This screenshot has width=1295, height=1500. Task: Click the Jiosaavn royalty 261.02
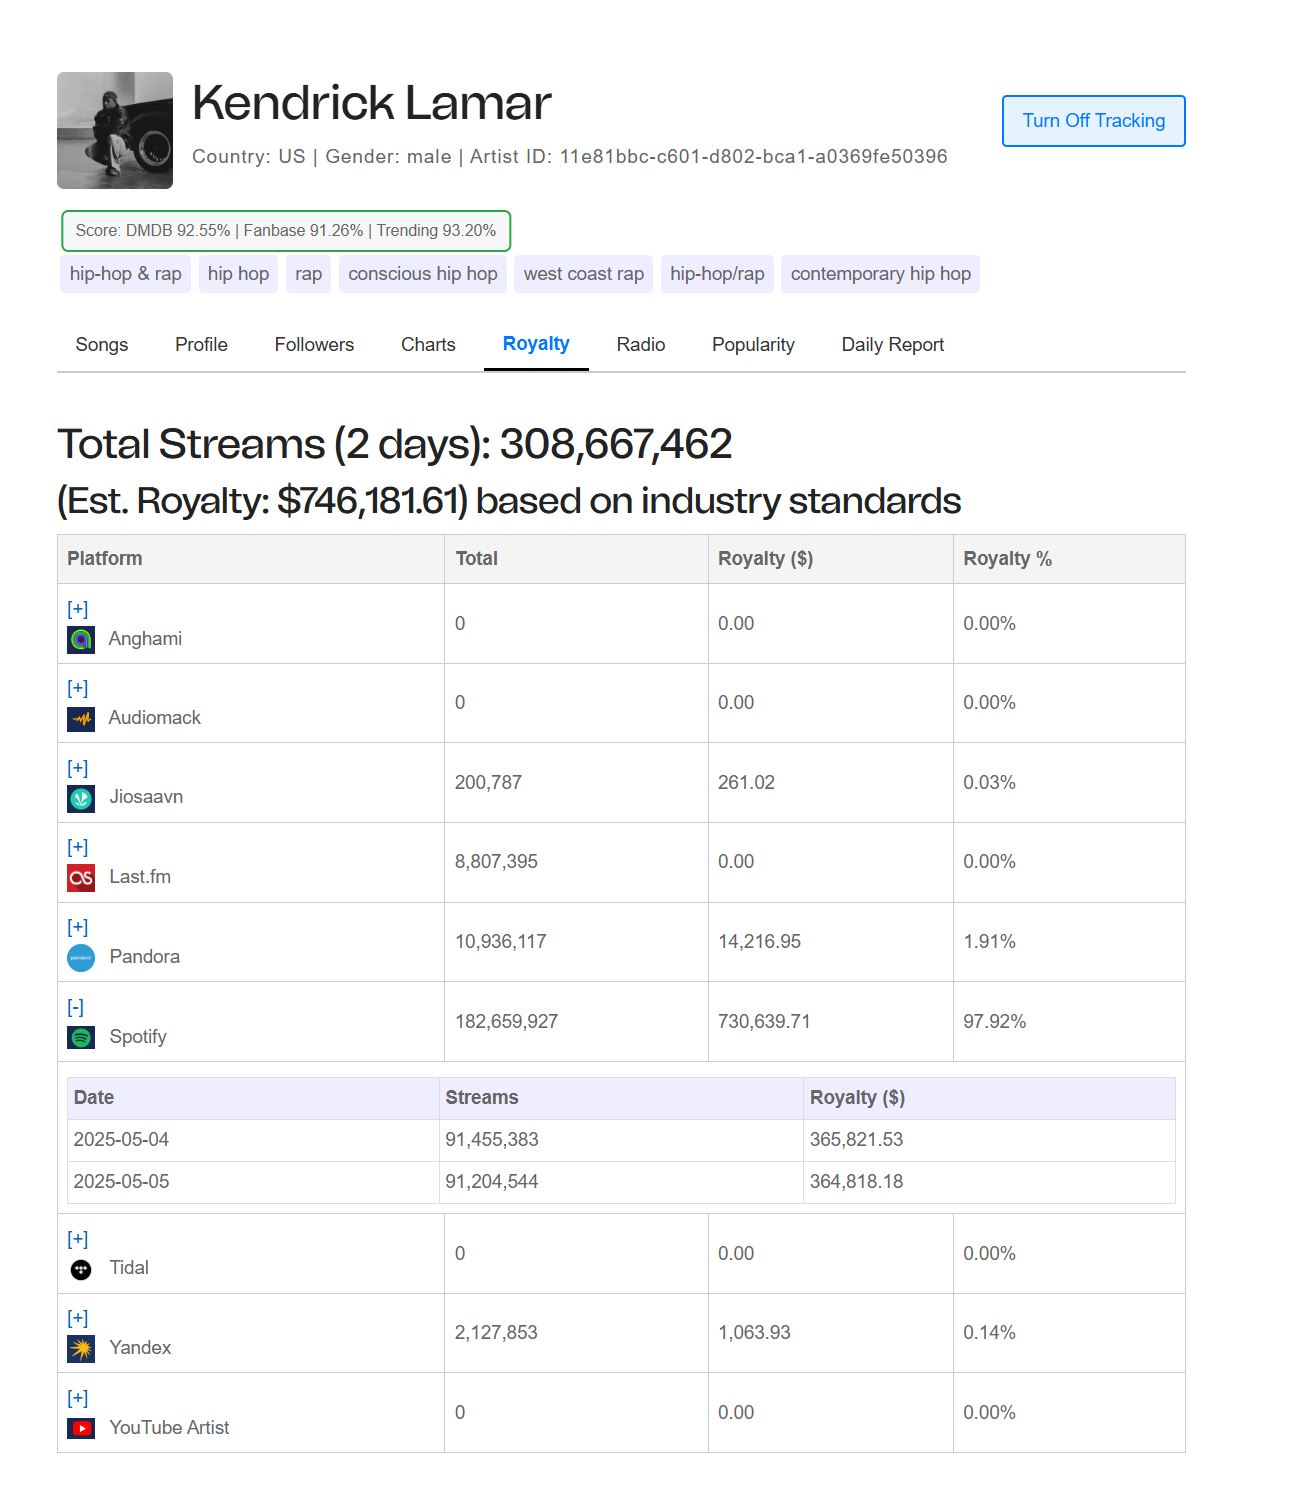tap(747, 783)
